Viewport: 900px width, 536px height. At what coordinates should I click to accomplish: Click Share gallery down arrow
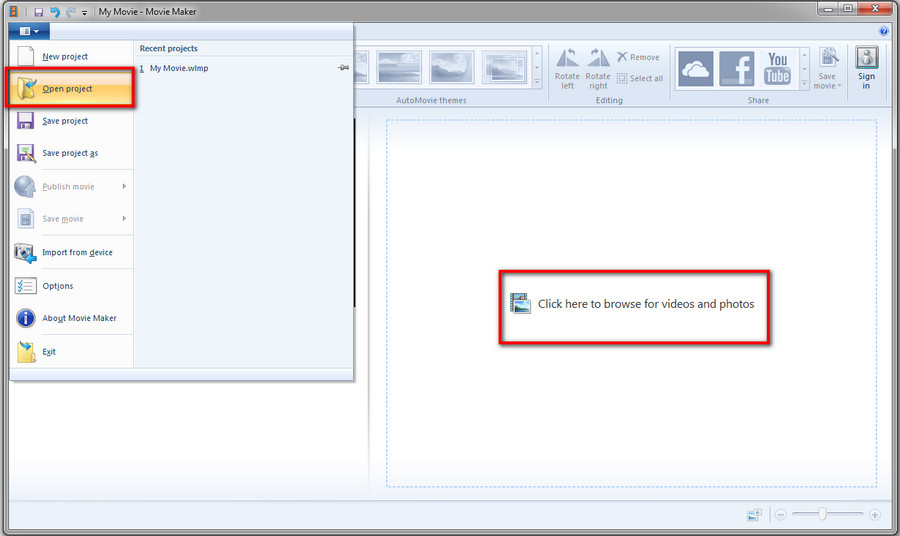[805, 68]
